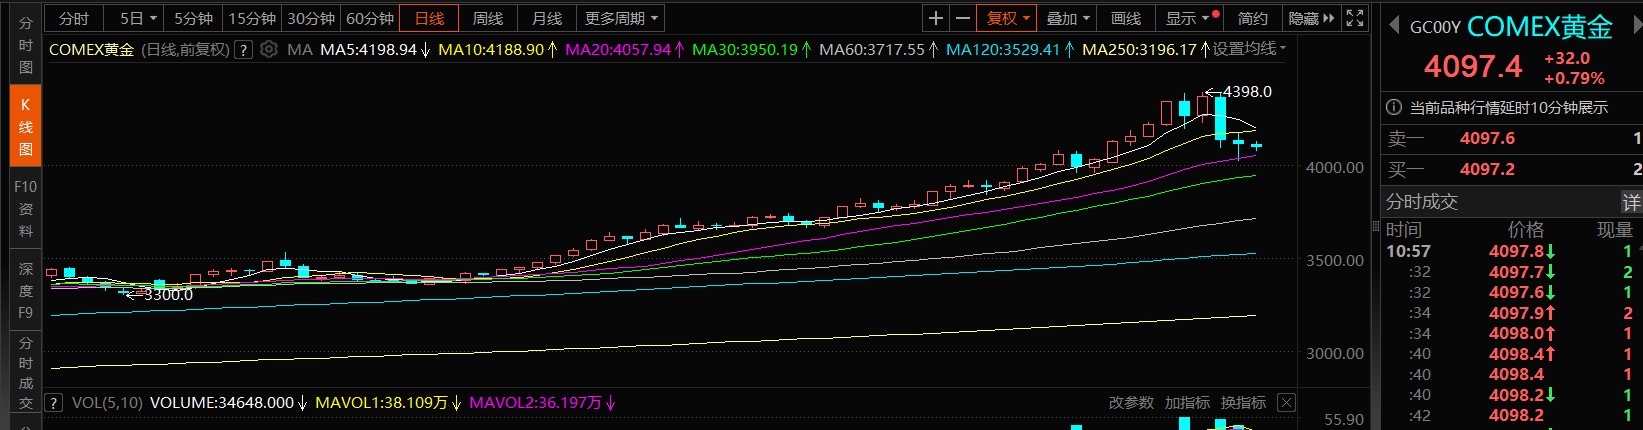The height and width of the screenshot is (430, 1643).
Task: Zoom out chart with minus icon
Action: tap(962, 18)
